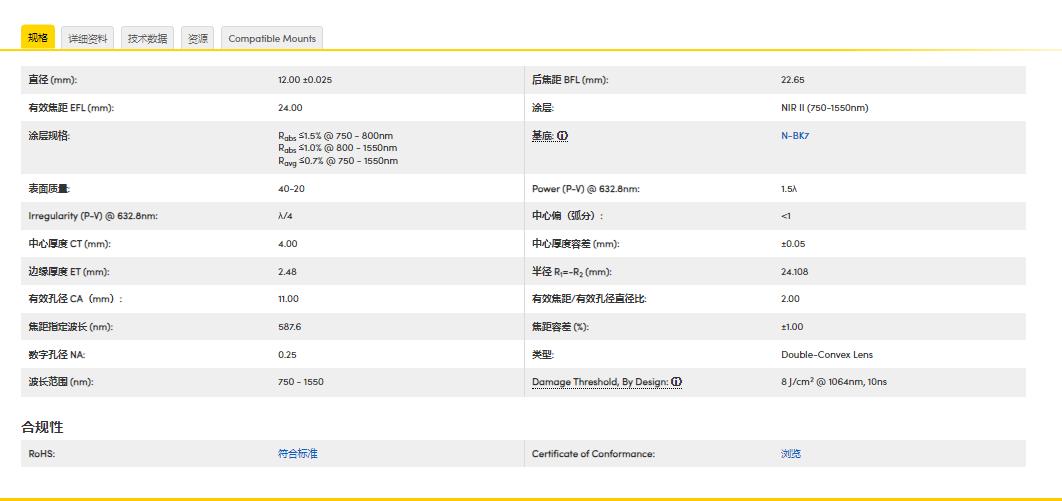
Task: Open the N-BK7 substrate link
Action: point(794,136)
